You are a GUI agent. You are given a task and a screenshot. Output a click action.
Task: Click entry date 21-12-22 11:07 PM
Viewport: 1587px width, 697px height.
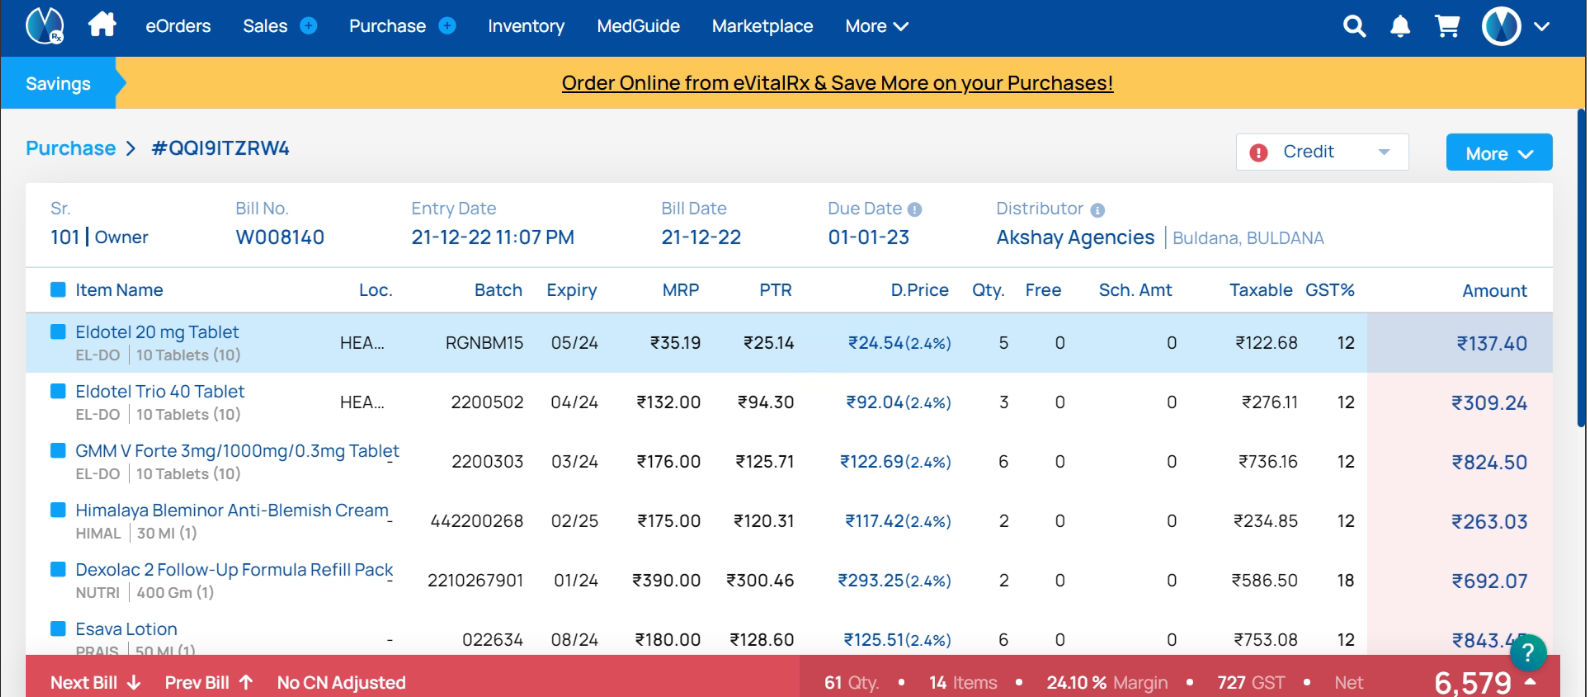tap(493, 237)
